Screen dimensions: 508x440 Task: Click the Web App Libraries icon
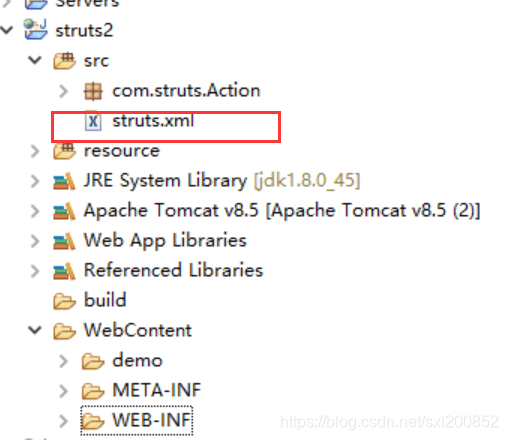[64, 241]
